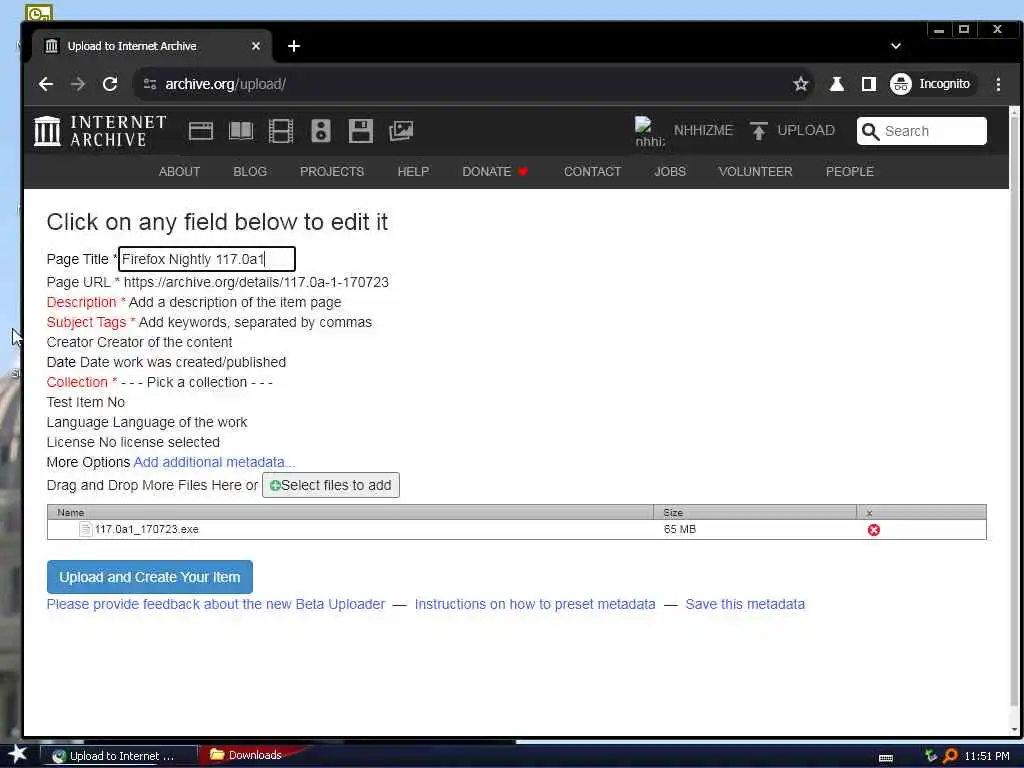Screen dimensions: 1024x768
Task: View site information icon in the address bar
Action: click(150, 84)
